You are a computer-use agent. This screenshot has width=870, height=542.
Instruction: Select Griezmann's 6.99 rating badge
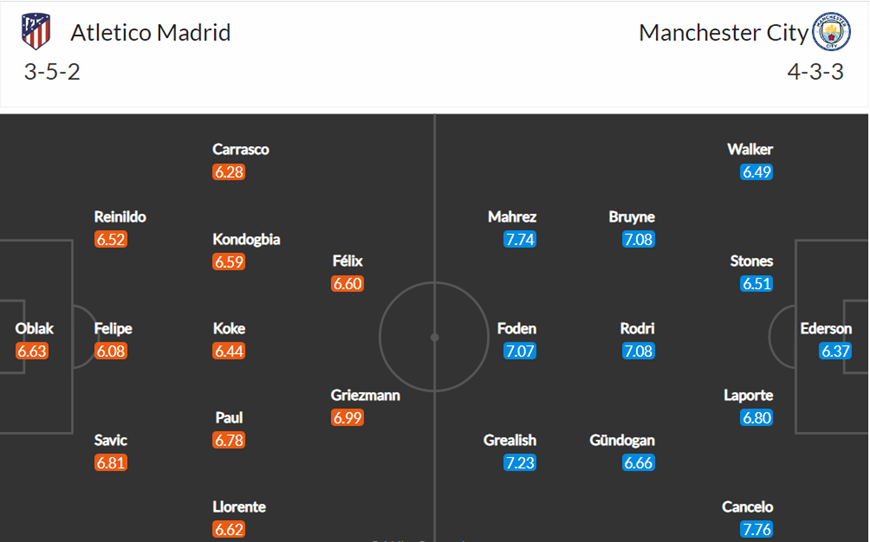coord(347,418)
